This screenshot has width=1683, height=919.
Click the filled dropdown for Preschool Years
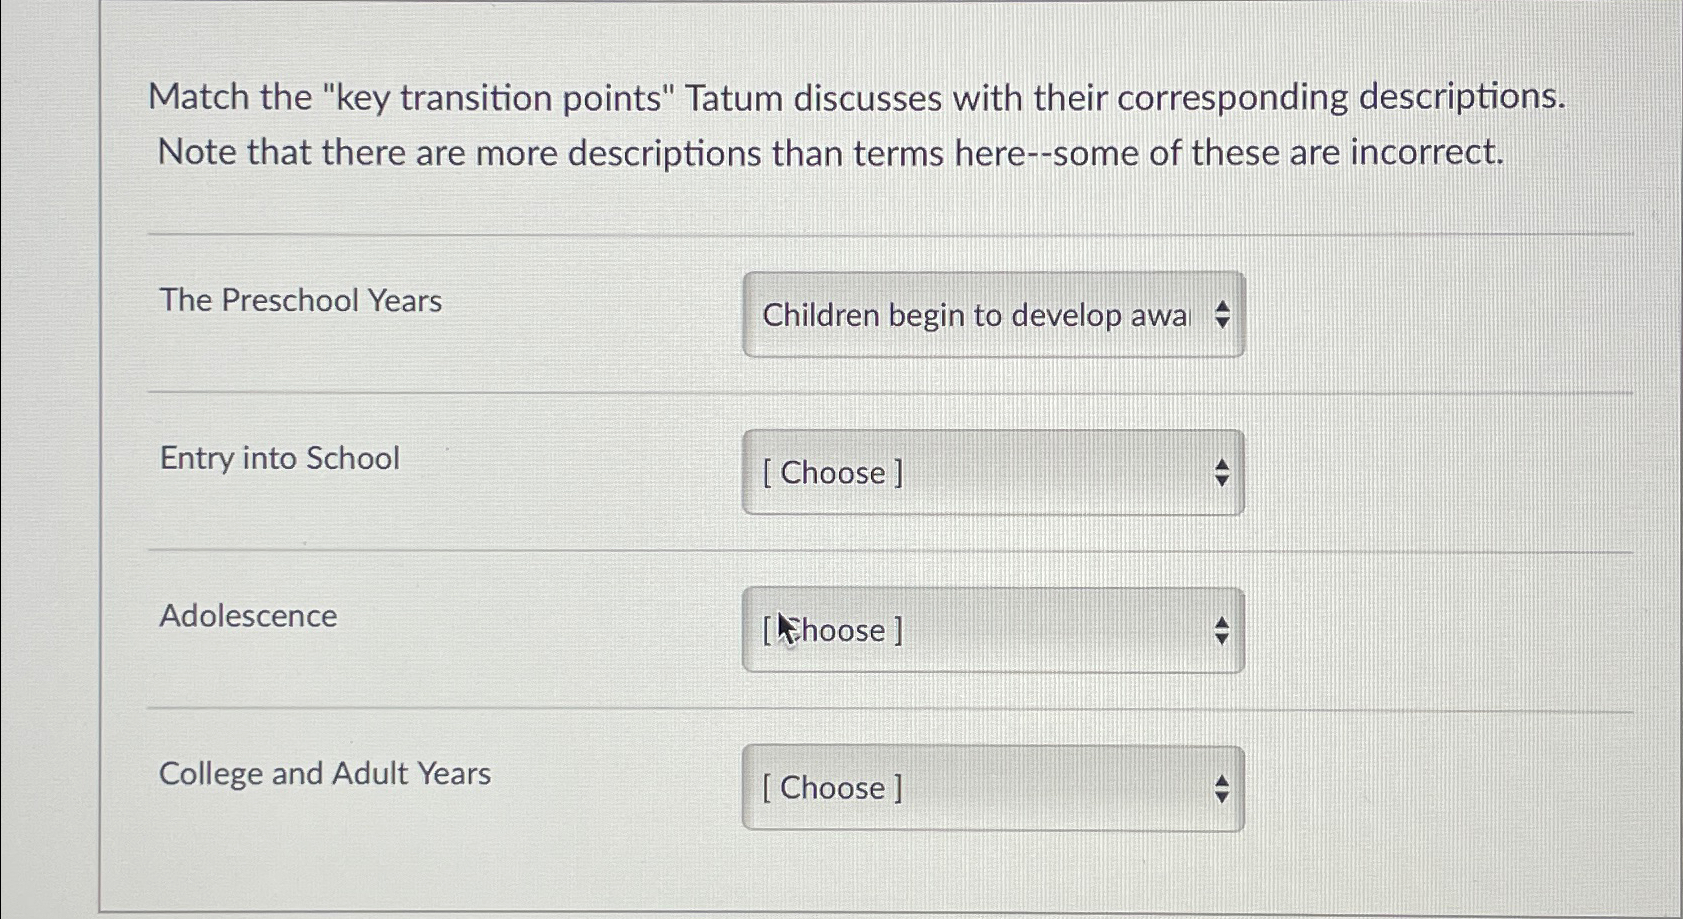(992, 315)
